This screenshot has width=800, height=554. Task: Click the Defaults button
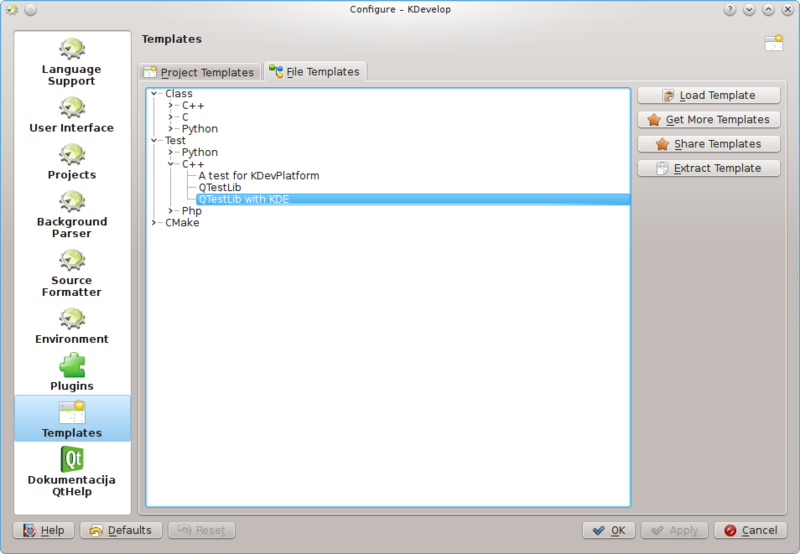pyautogui.click(x=121, y=531)
